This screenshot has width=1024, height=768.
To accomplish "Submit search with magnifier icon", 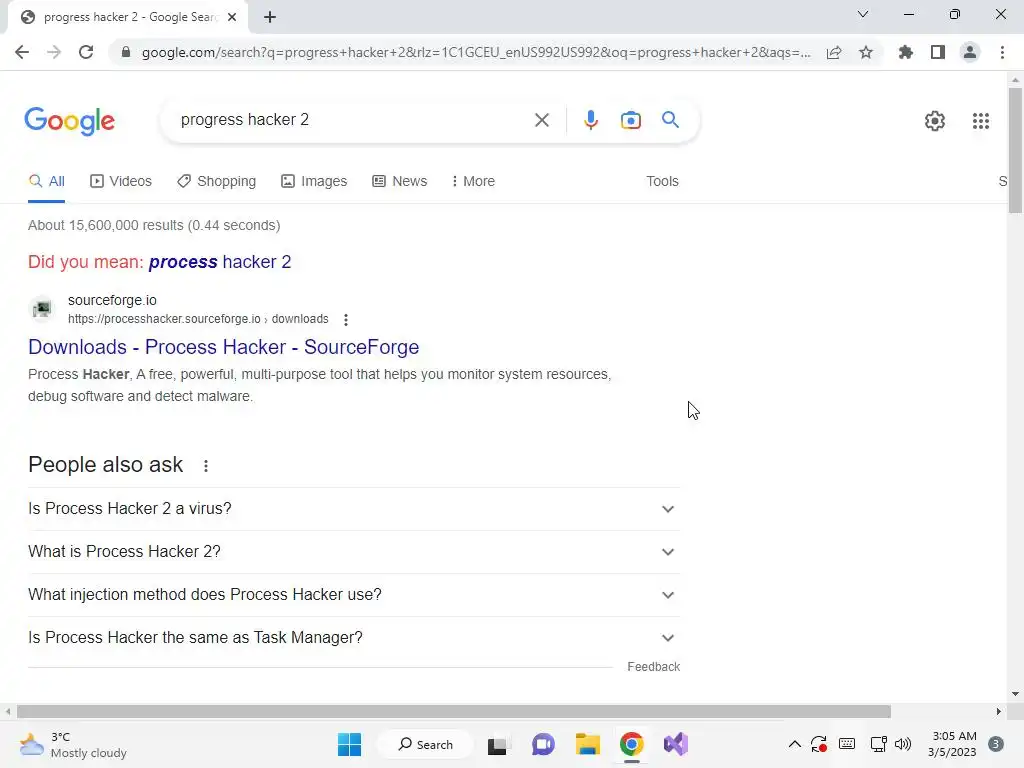I will (670, 120).
